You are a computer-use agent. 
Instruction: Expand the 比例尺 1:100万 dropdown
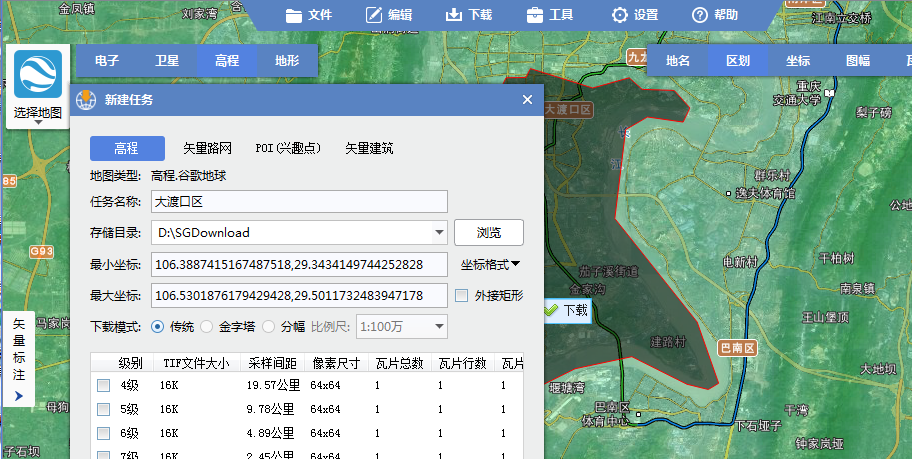[x=439, y=327]
